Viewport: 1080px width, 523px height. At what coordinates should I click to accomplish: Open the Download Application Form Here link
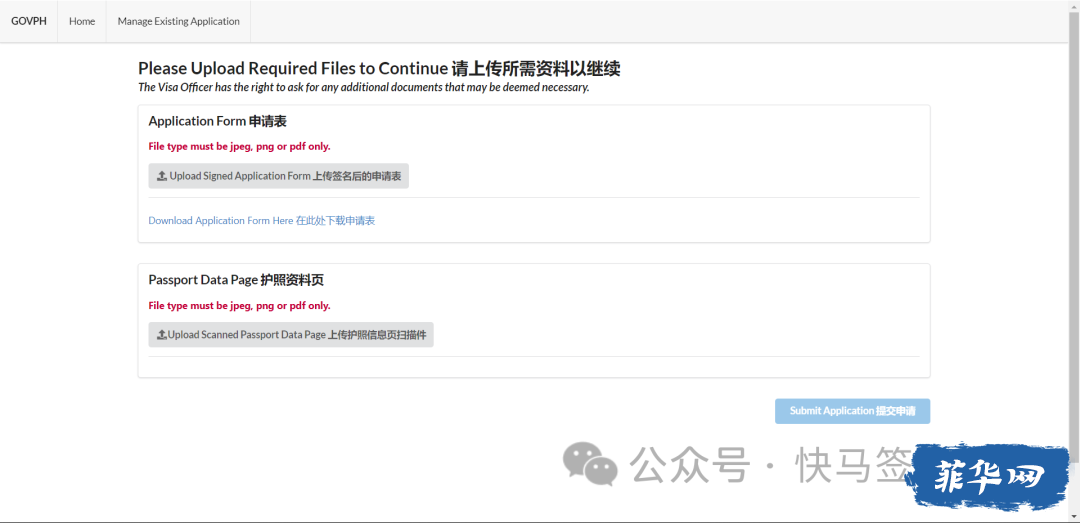[262, 221]
